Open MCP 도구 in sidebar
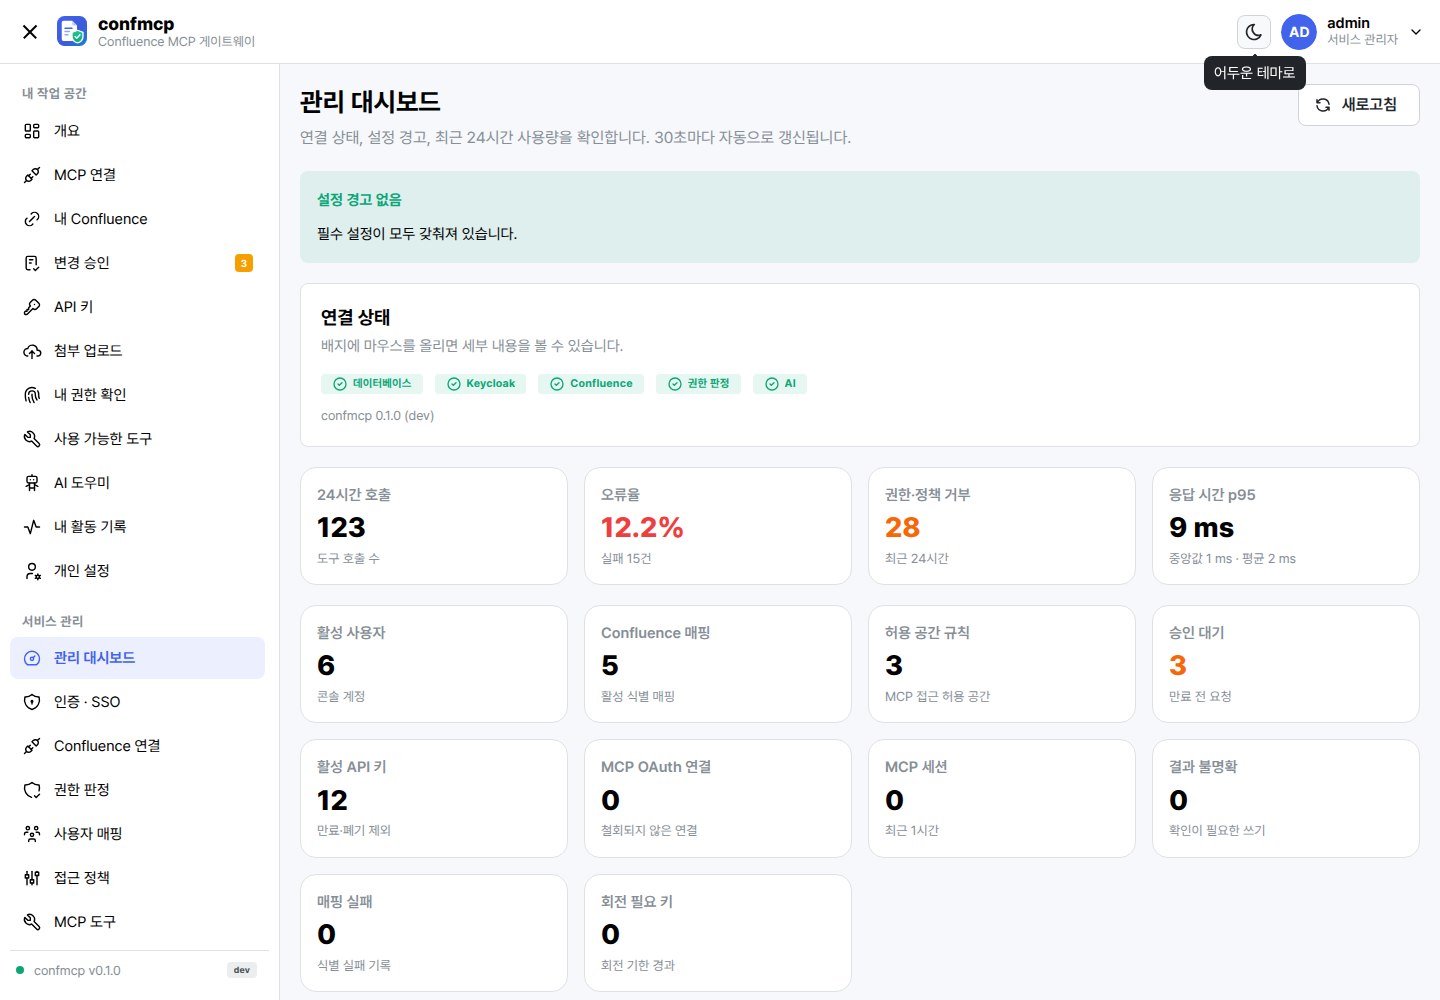This screenshot has width=1440, height=1000. (x=137, y=922)
